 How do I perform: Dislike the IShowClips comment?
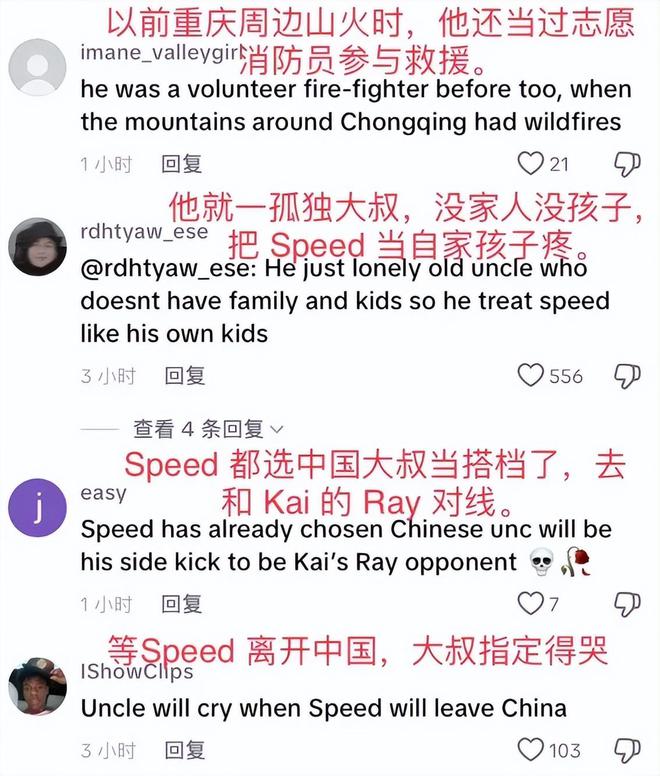pos(627,750)
